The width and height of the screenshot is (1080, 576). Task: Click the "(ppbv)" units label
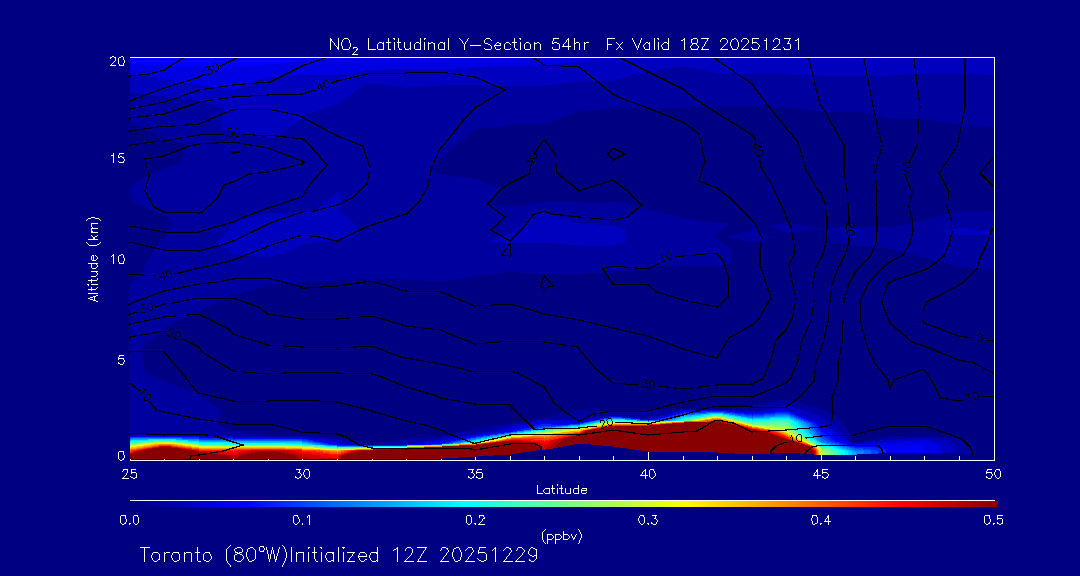tap(561, 536)
